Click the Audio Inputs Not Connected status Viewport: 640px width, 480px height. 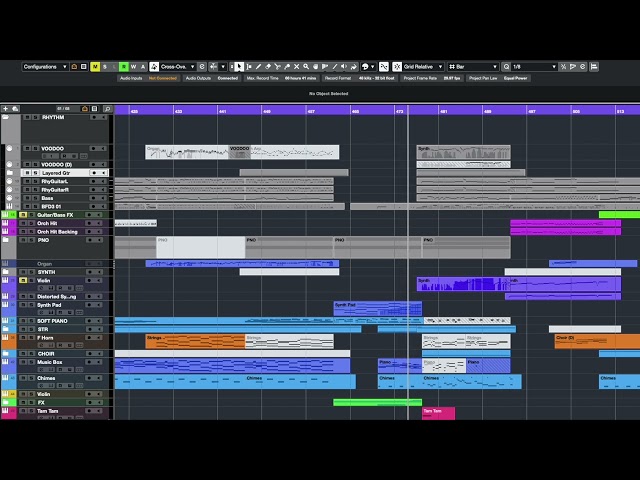point(163,78)
